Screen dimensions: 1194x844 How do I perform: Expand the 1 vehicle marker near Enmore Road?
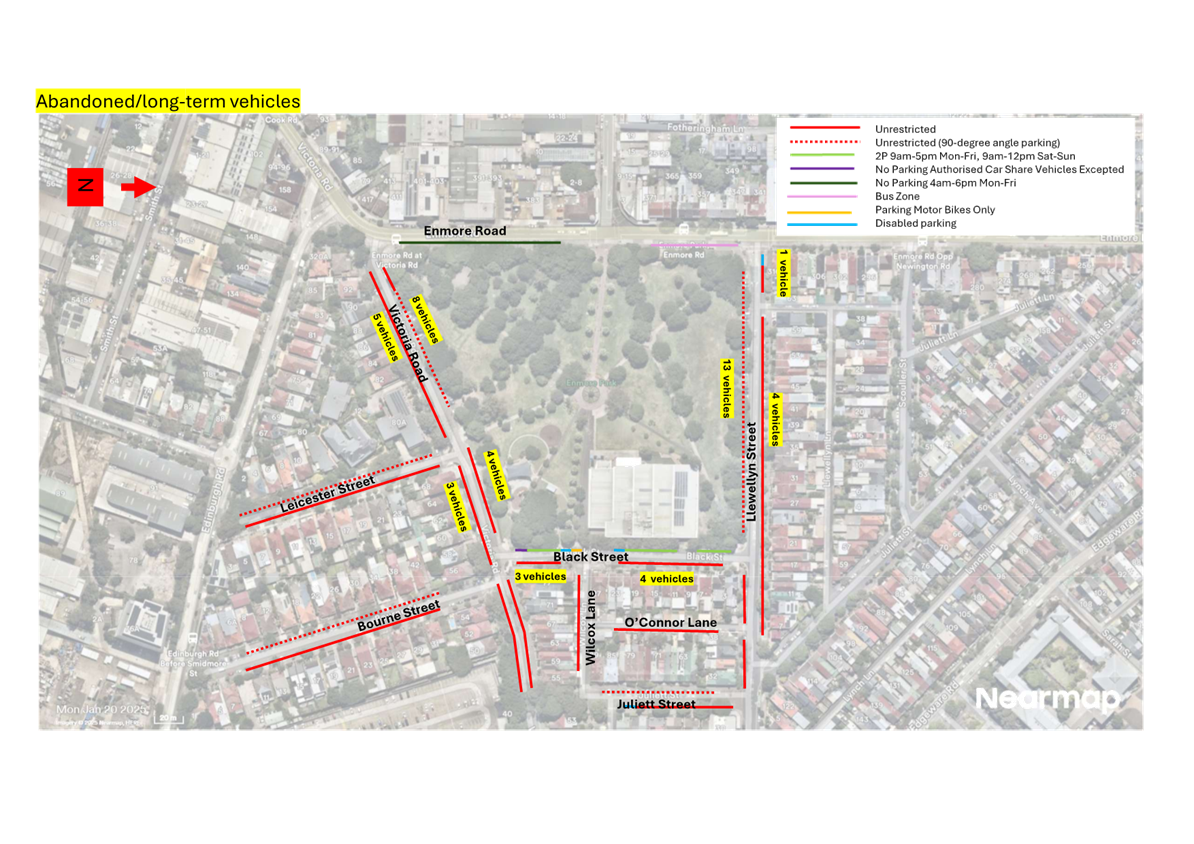coord(784,275)
